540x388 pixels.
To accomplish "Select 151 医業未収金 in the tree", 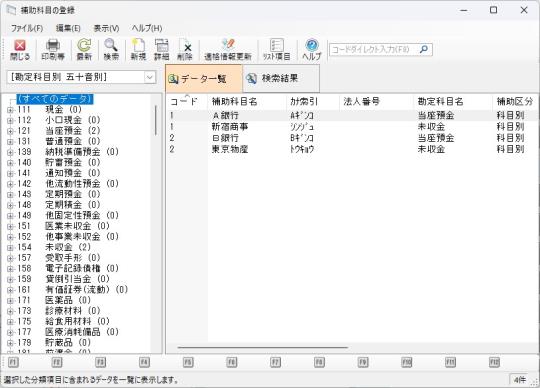I will [x=64, y=226].
